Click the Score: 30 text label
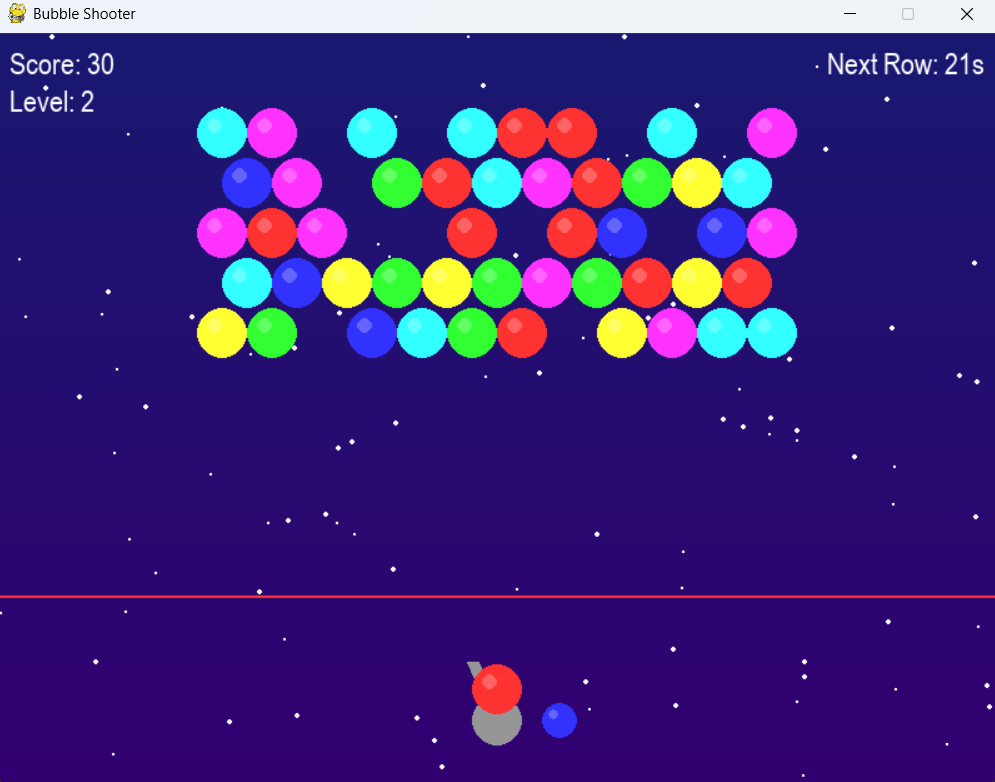 [62, 65]
